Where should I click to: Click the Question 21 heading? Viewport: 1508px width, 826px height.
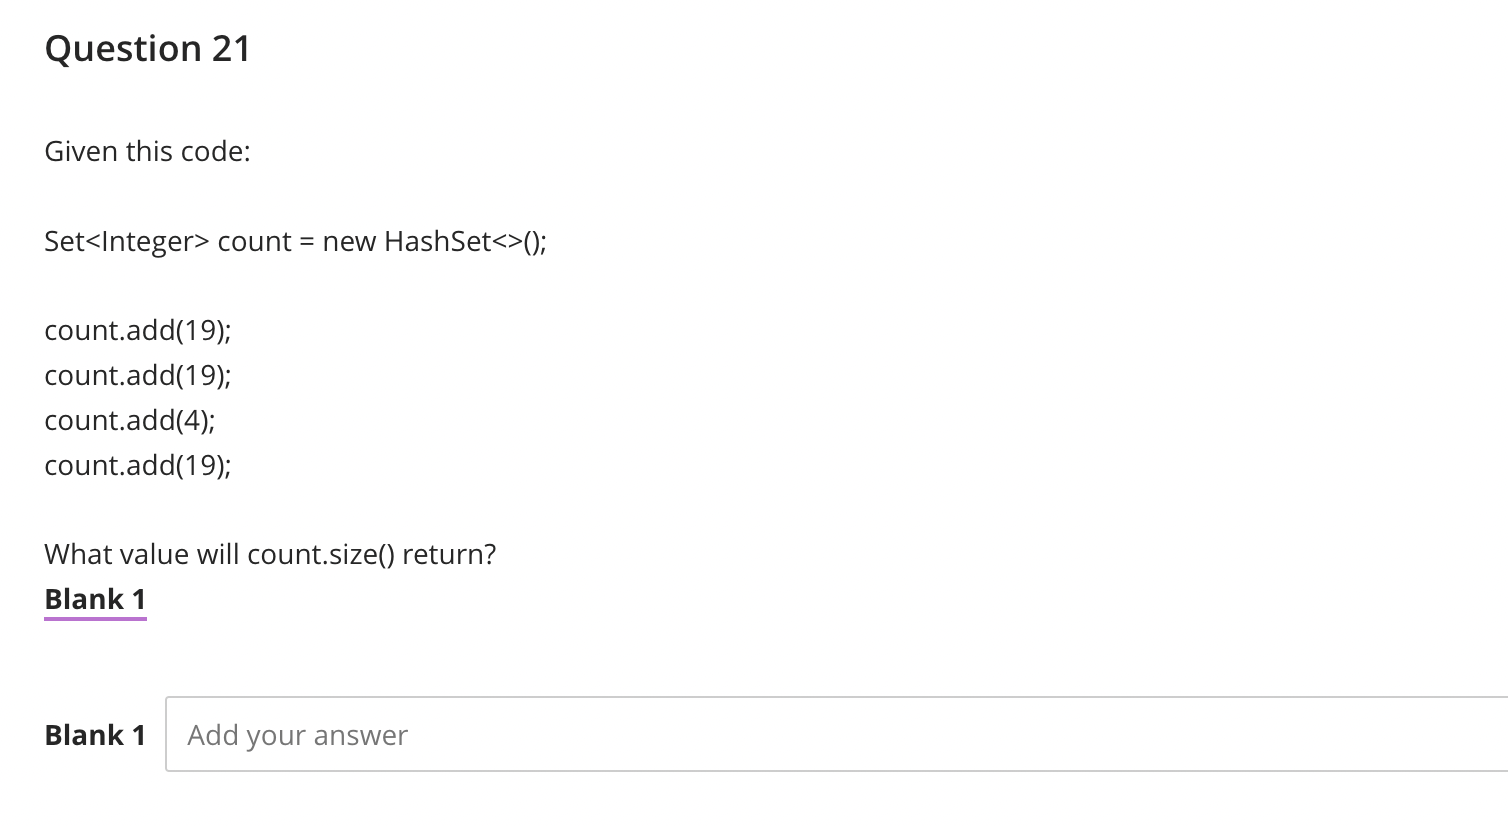coord(147,47)
